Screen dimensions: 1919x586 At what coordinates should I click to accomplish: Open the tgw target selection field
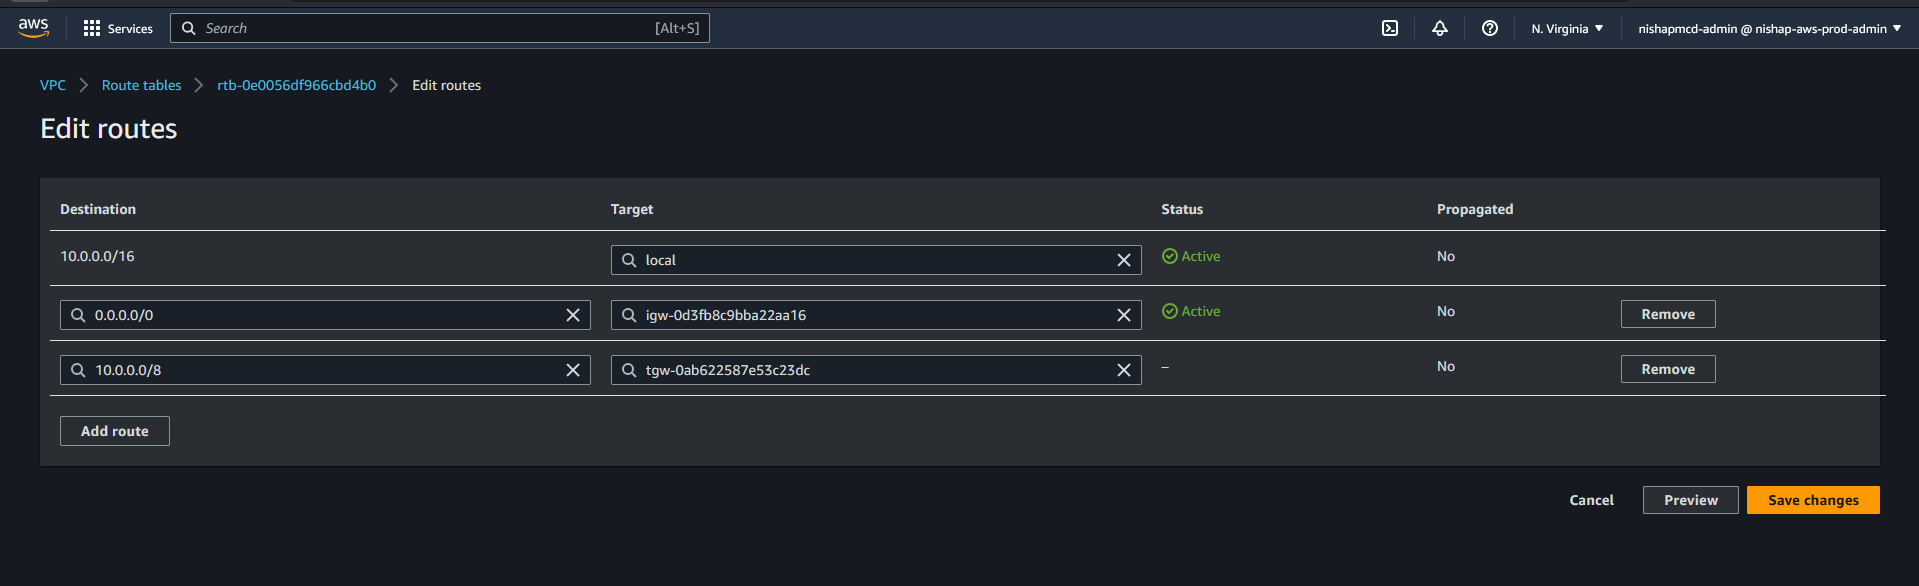[x=870, y=370]
